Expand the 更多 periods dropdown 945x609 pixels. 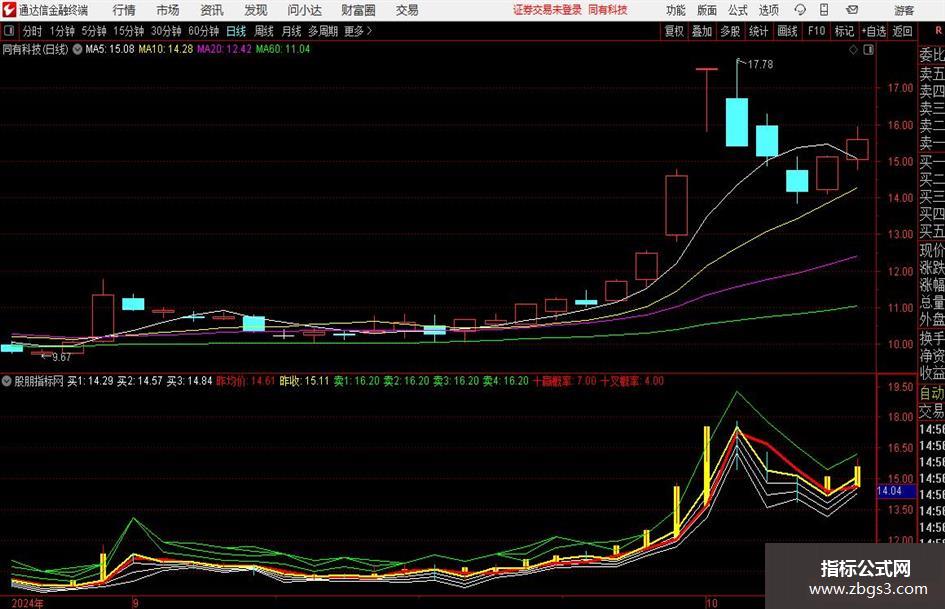pos(358,31)
